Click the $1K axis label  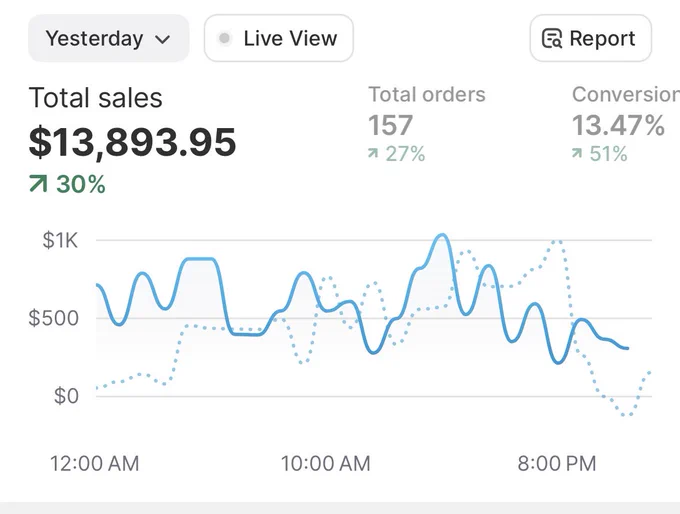pyautogui.click(x=60, y=240)
